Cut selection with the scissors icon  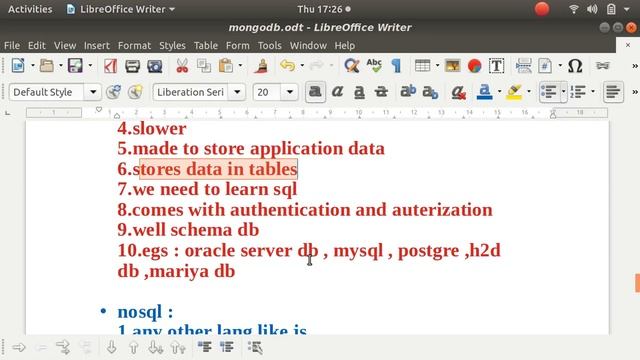(182, 66)
